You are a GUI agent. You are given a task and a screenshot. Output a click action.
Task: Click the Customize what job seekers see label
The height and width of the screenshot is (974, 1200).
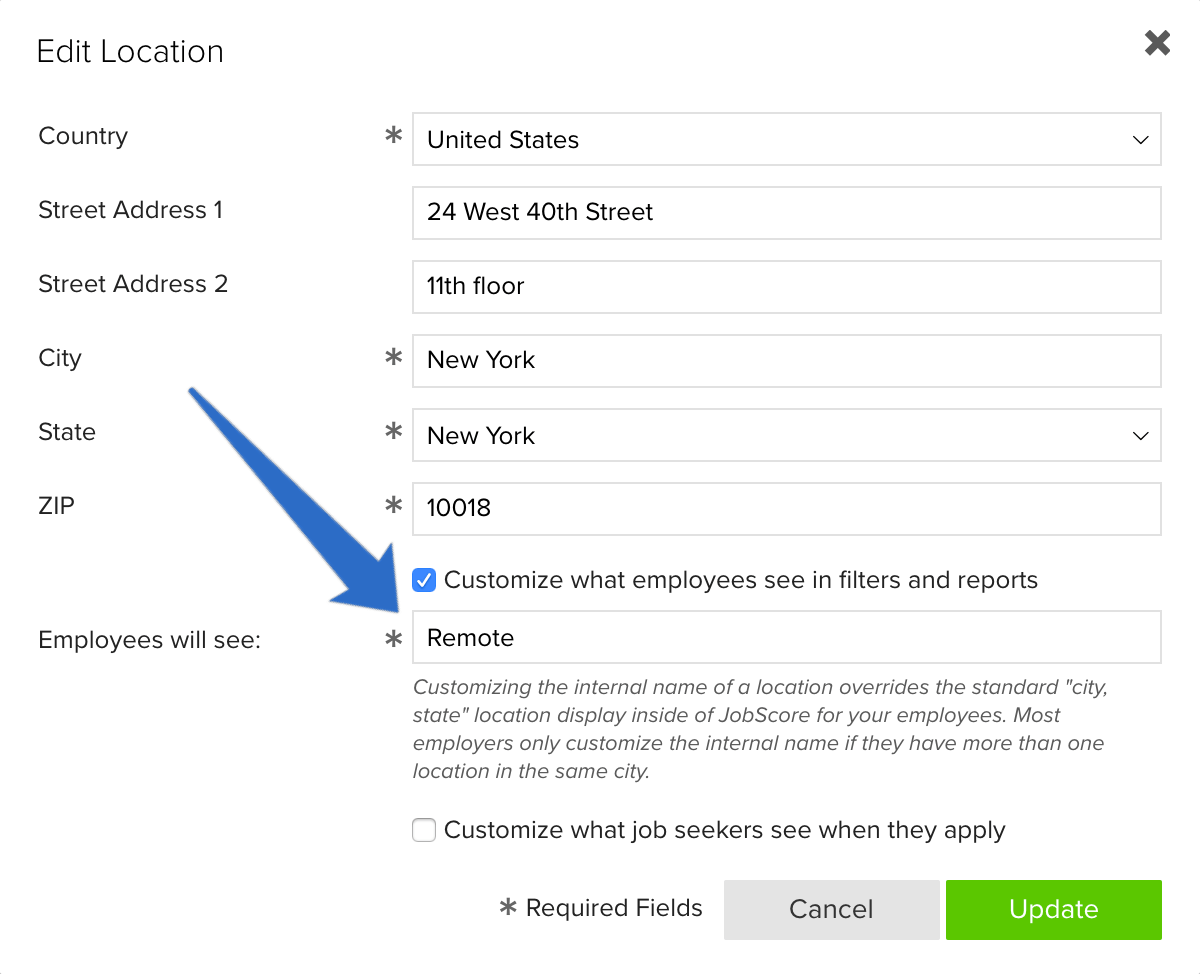coord(724,830)
